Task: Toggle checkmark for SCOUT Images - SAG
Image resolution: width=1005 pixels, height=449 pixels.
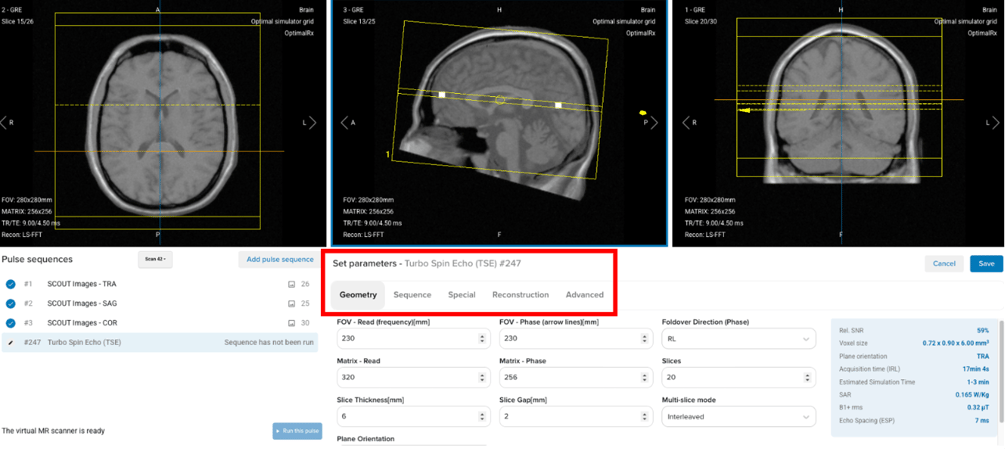Action: 11,303
